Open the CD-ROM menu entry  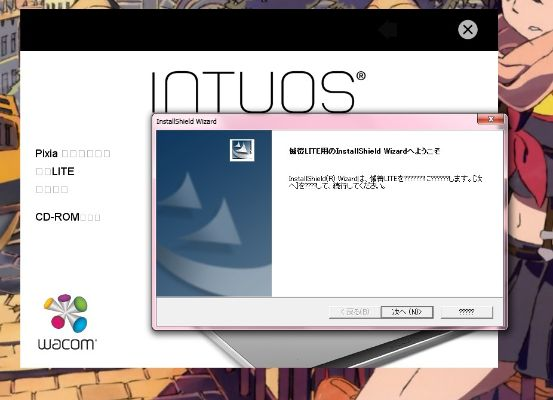pos(68,217)
